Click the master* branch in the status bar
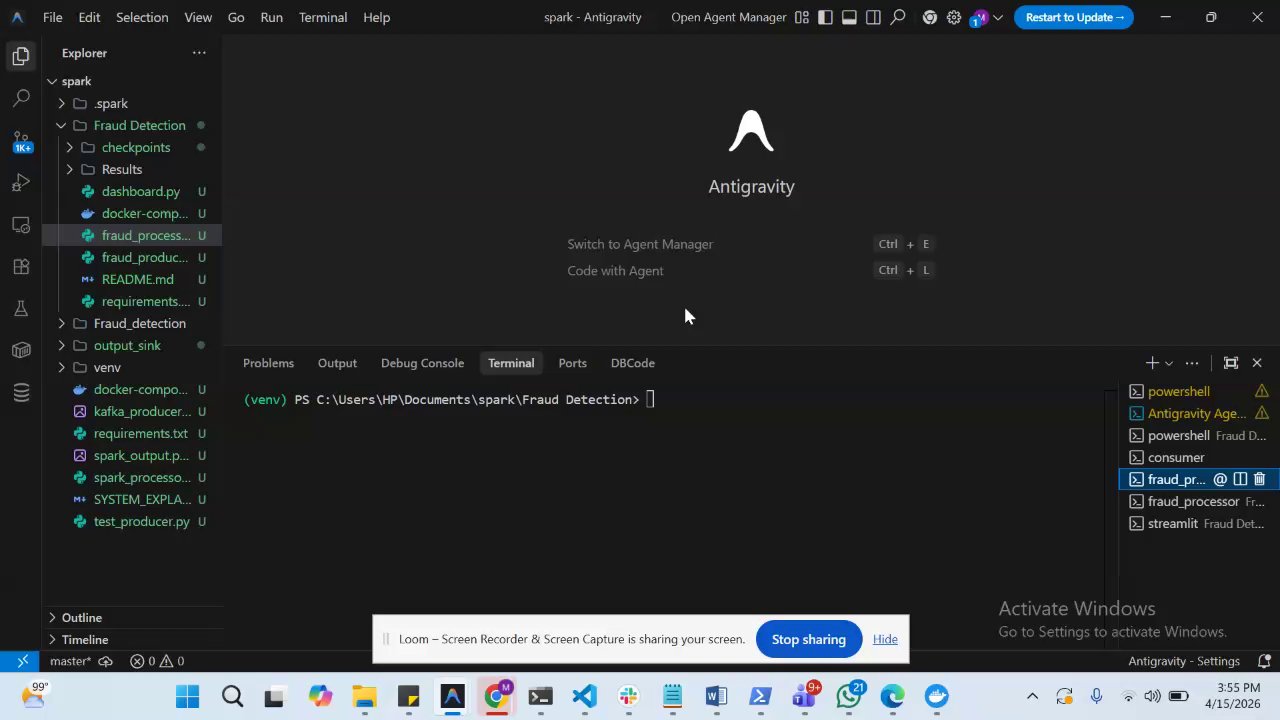This screenshot has width=1280, height=720. point(70,661)
